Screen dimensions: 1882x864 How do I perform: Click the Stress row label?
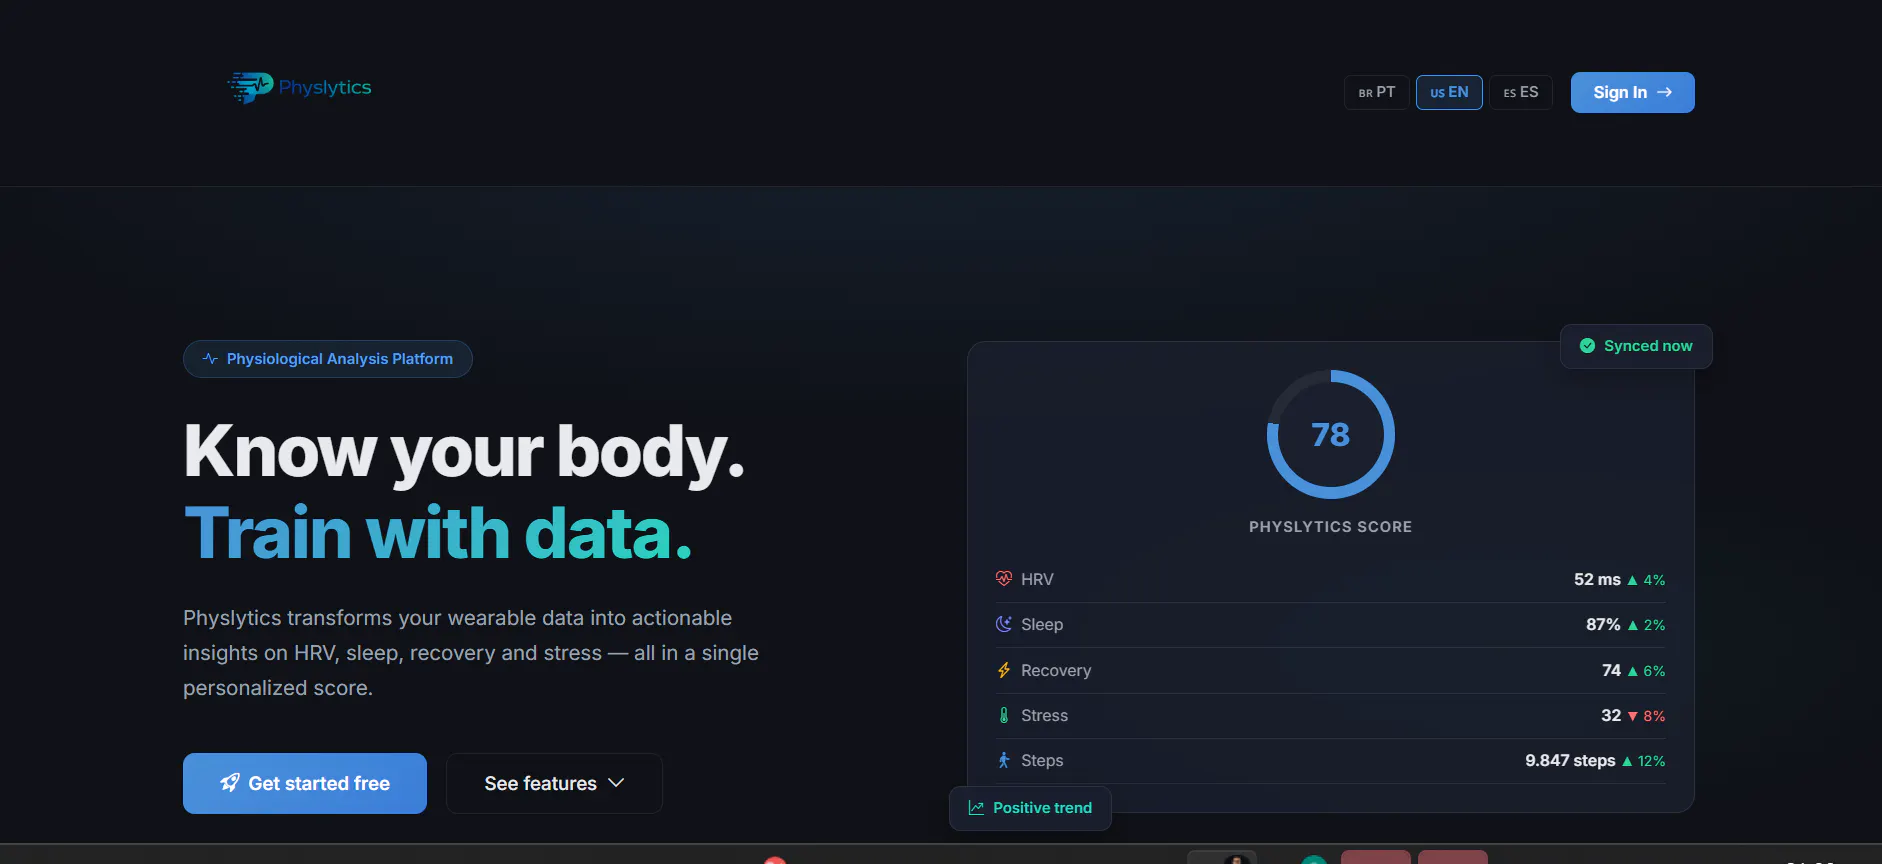tap(1044, 716)
